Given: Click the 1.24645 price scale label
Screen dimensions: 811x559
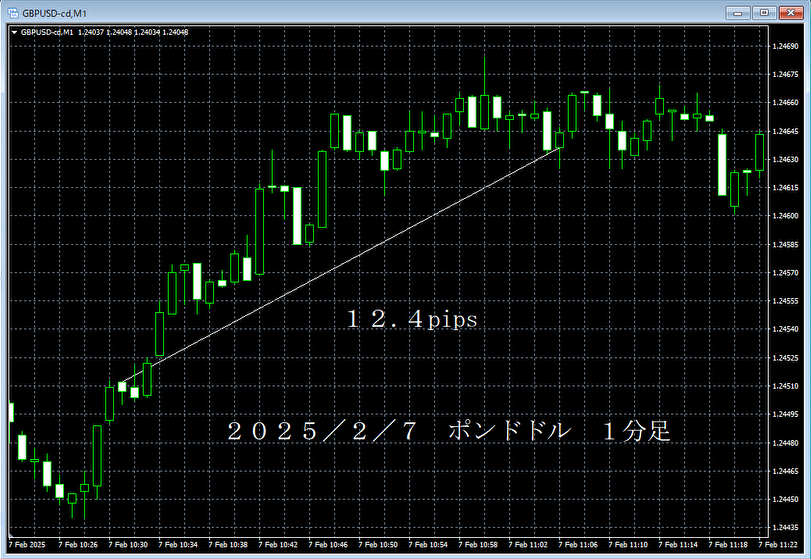Looking at the screenshot, I should coord(785,131).
